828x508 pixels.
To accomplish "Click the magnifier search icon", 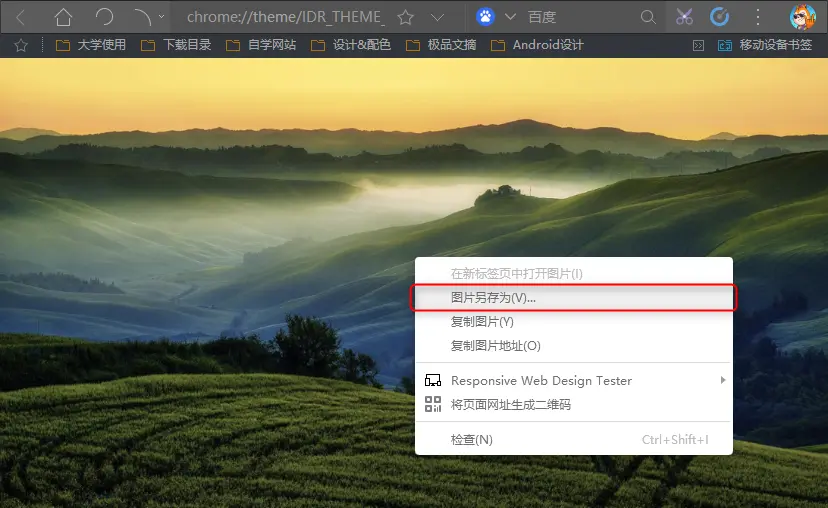I will (x=648, y=17).
